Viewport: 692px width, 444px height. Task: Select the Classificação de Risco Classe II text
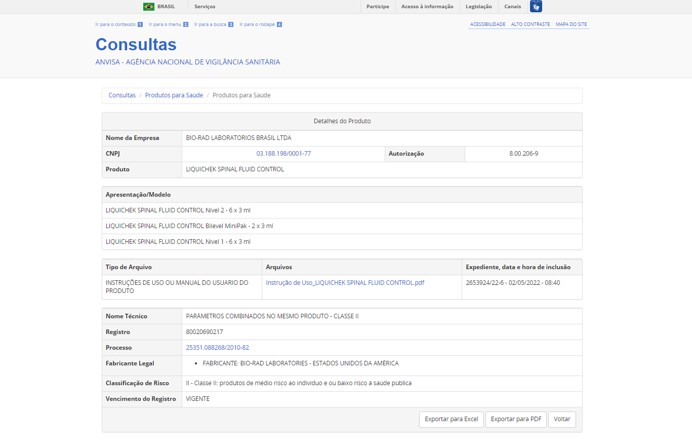[x=298, y=383]
